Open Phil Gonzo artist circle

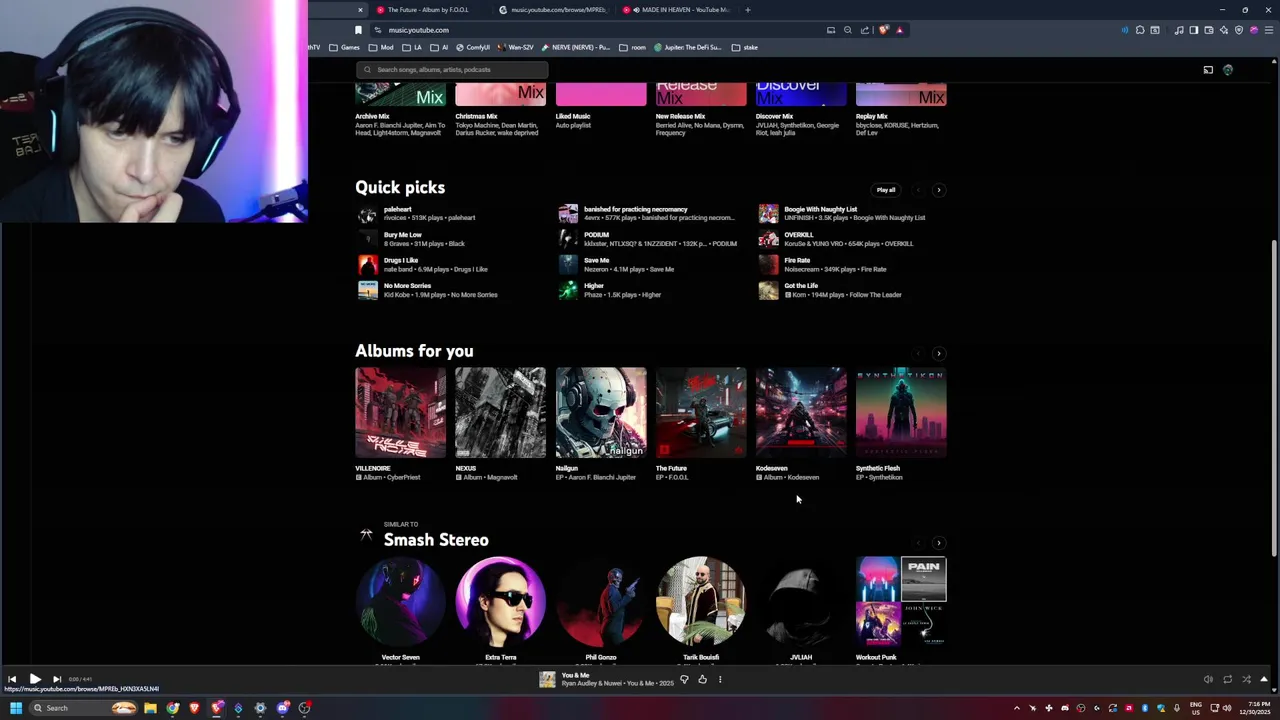click(x=601, y=602)
